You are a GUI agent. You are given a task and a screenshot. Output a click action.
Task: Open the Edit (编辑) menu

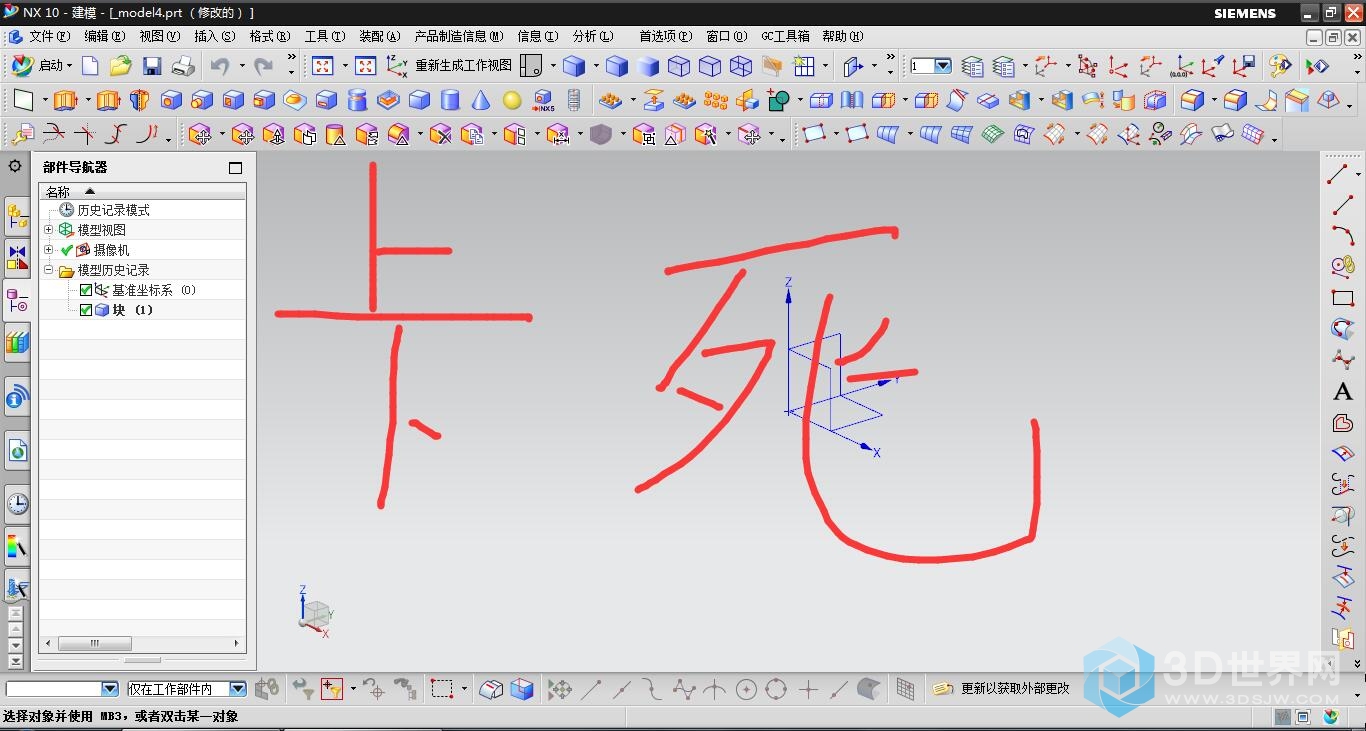(x=105, y=36)
